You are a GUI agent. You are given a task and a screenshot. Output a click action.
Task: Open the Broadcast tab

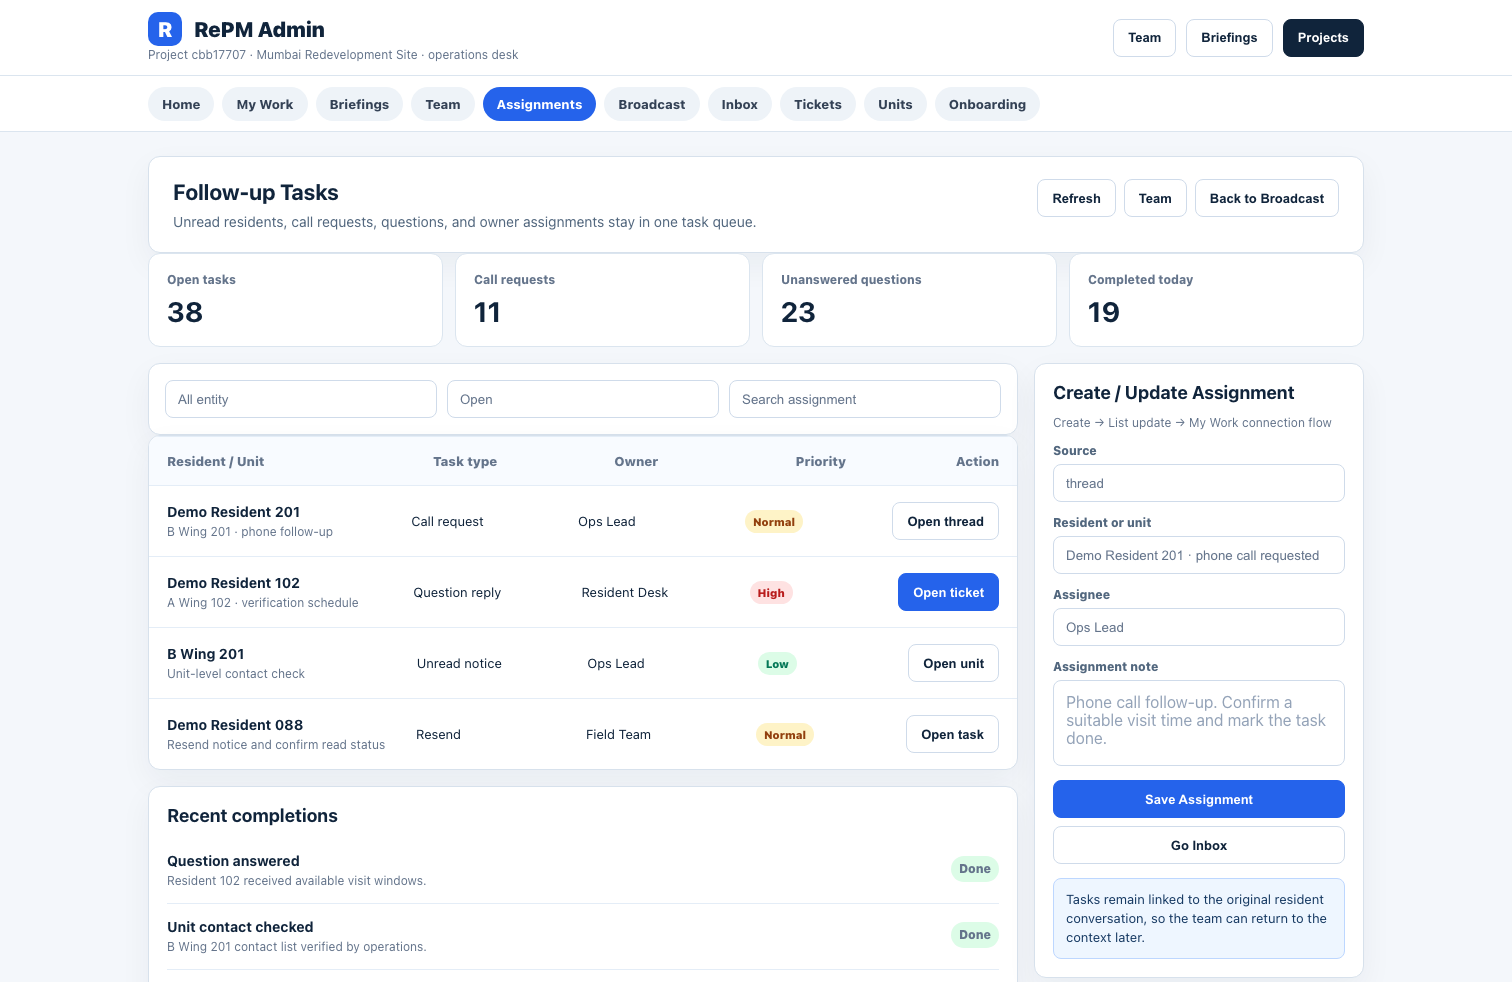click(x=652, y=104)
